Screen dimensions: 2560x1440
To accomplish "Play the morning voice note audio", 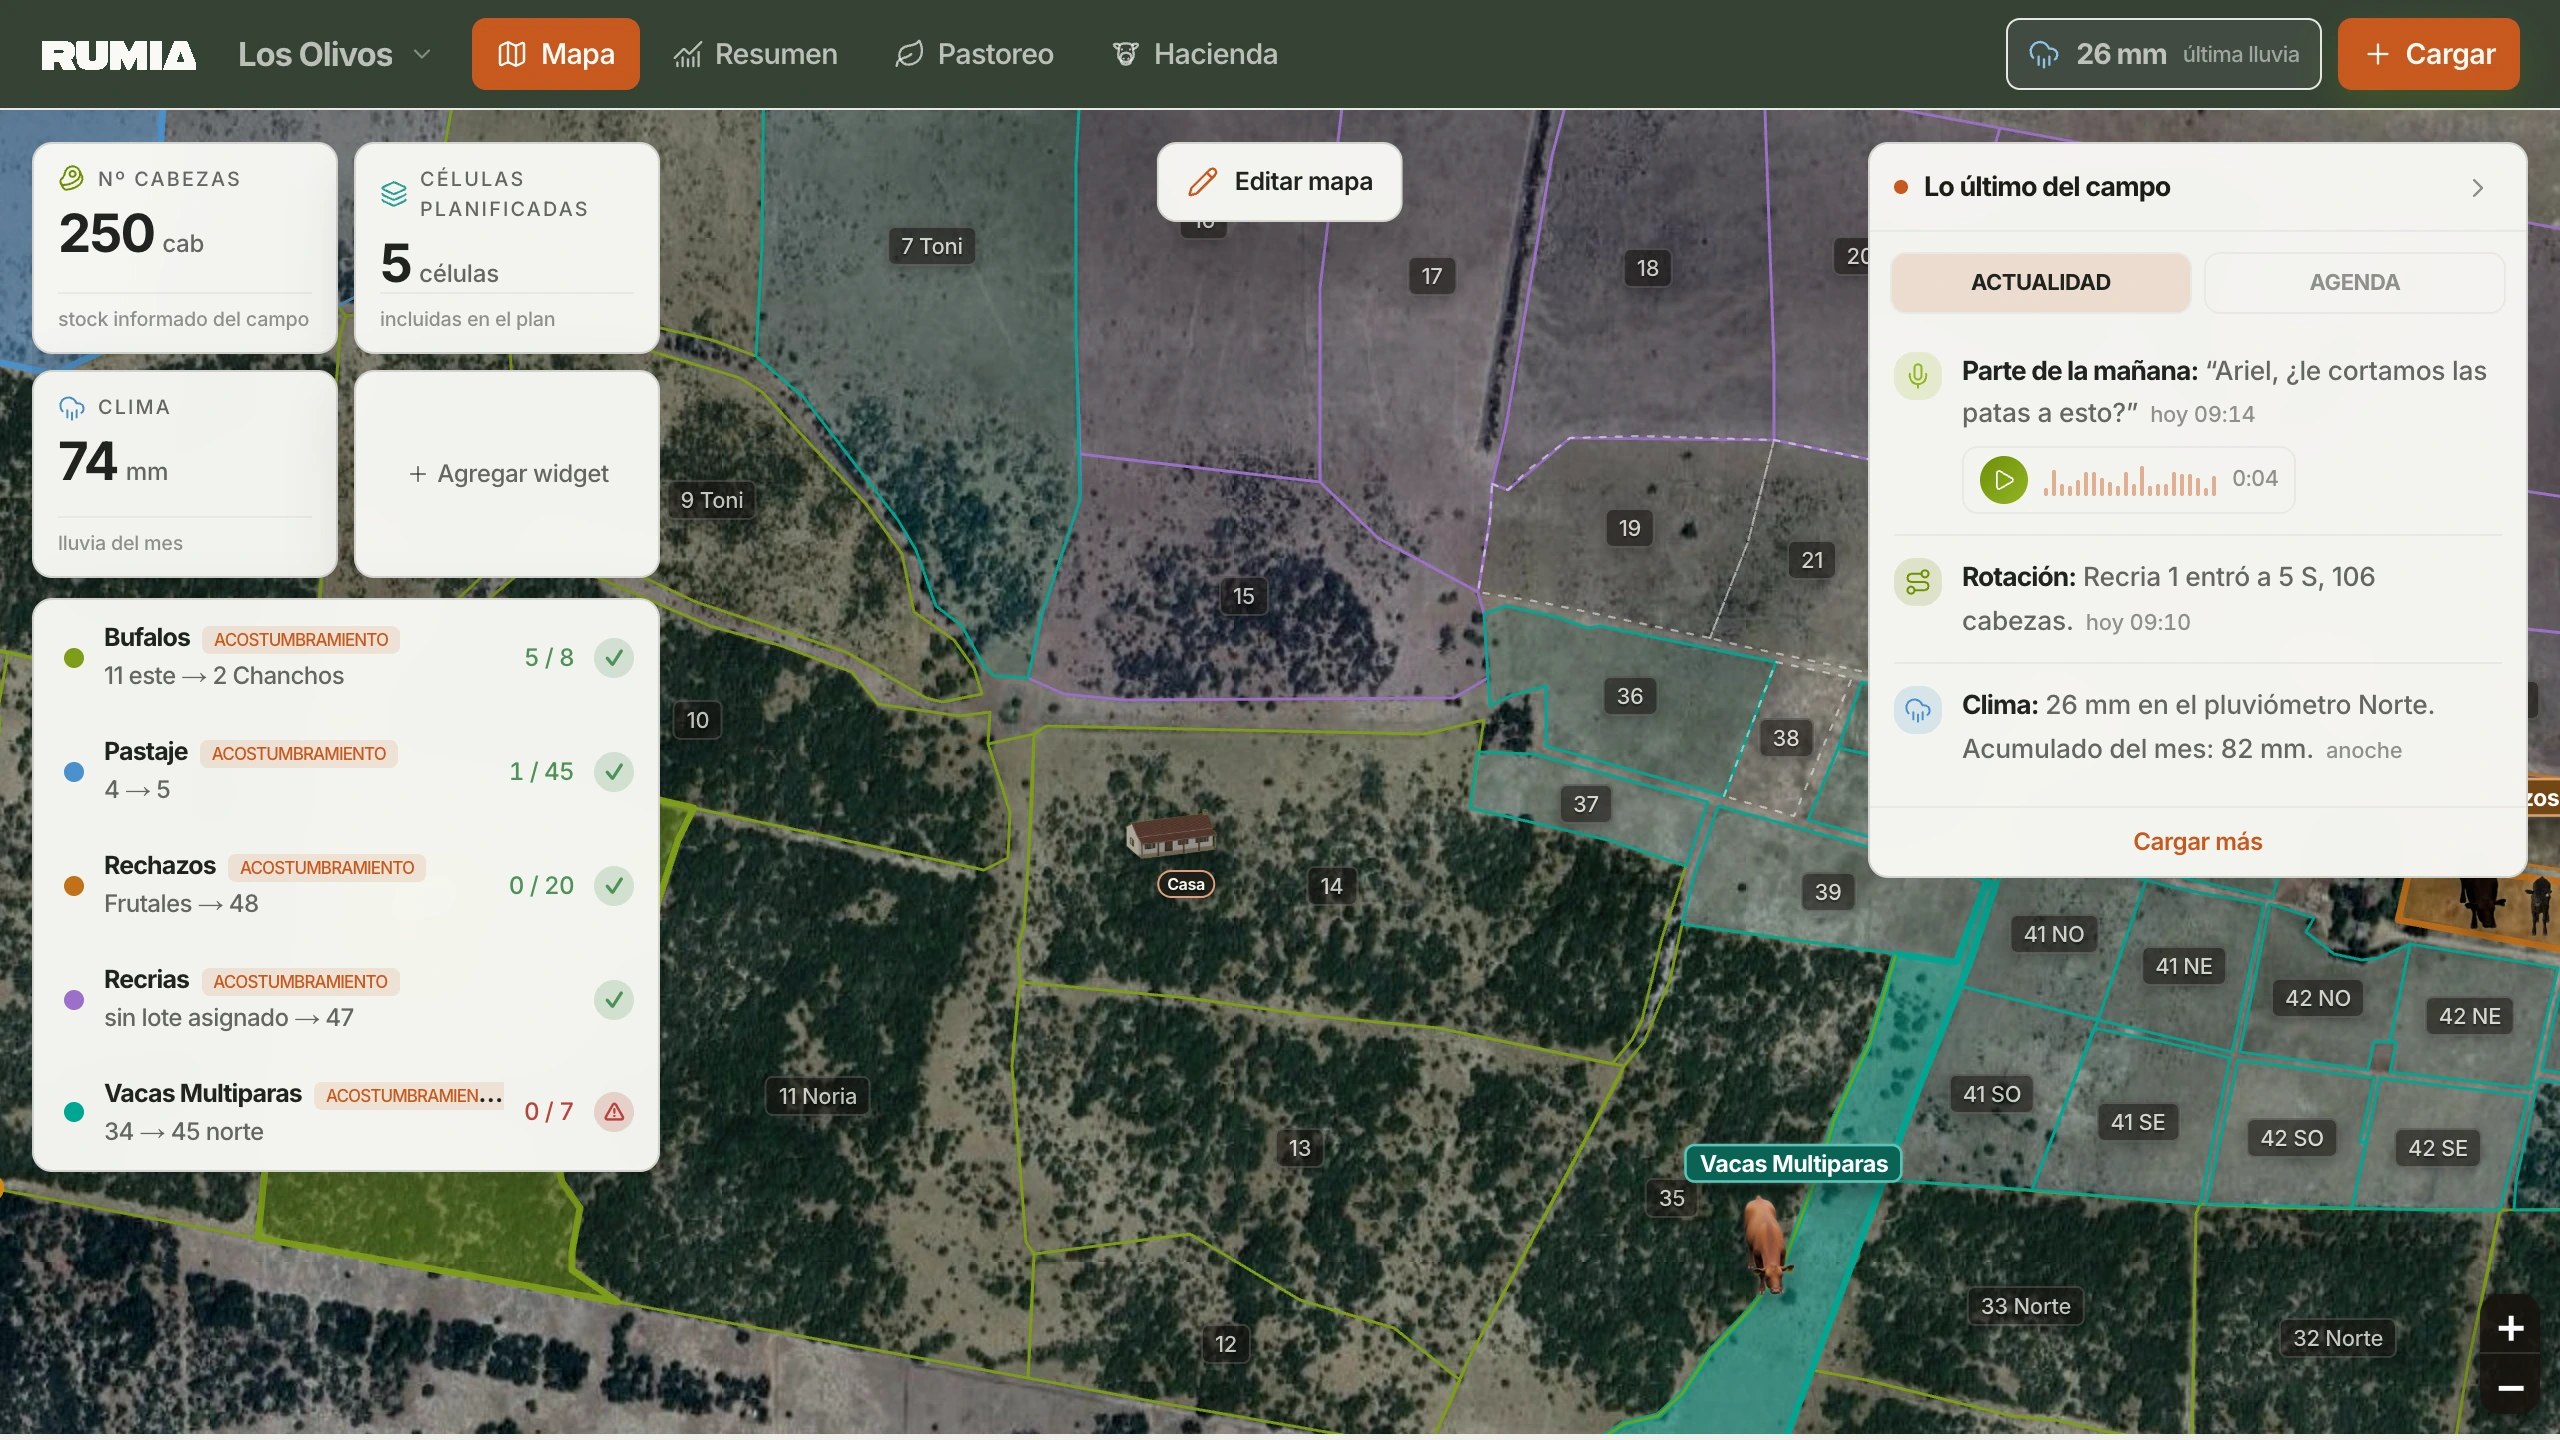I will (2003, 479).
